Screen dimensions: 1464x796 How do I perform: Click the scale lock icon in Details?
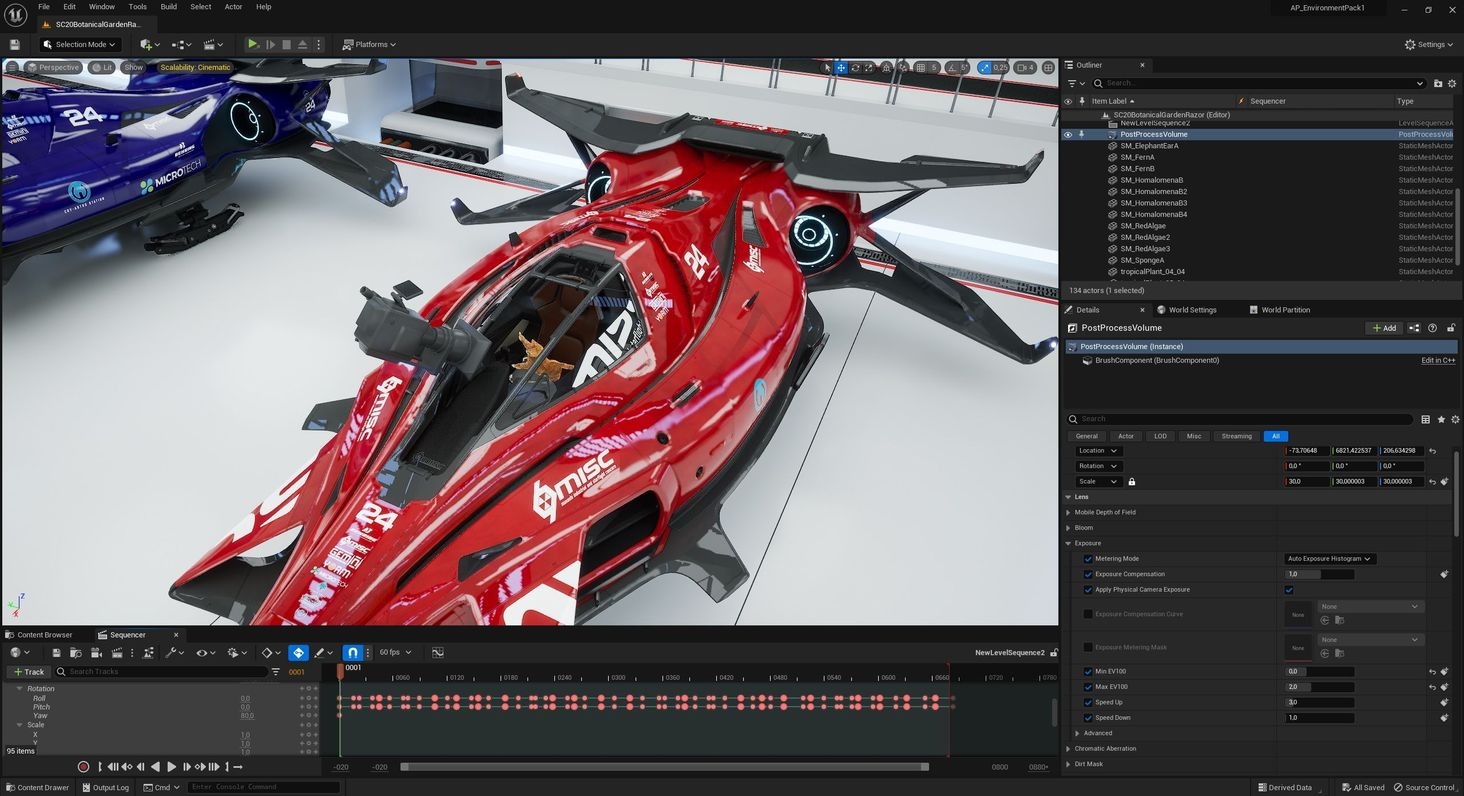pyautogui.click(x=1132, y=482)
